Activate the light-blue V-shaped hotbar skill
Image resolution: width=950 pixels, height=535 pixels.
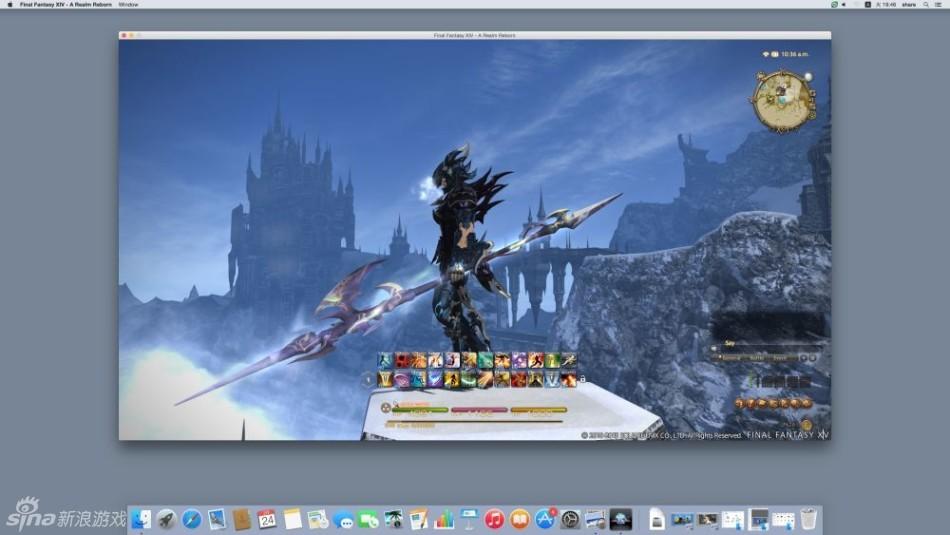(x=553, y=379)
